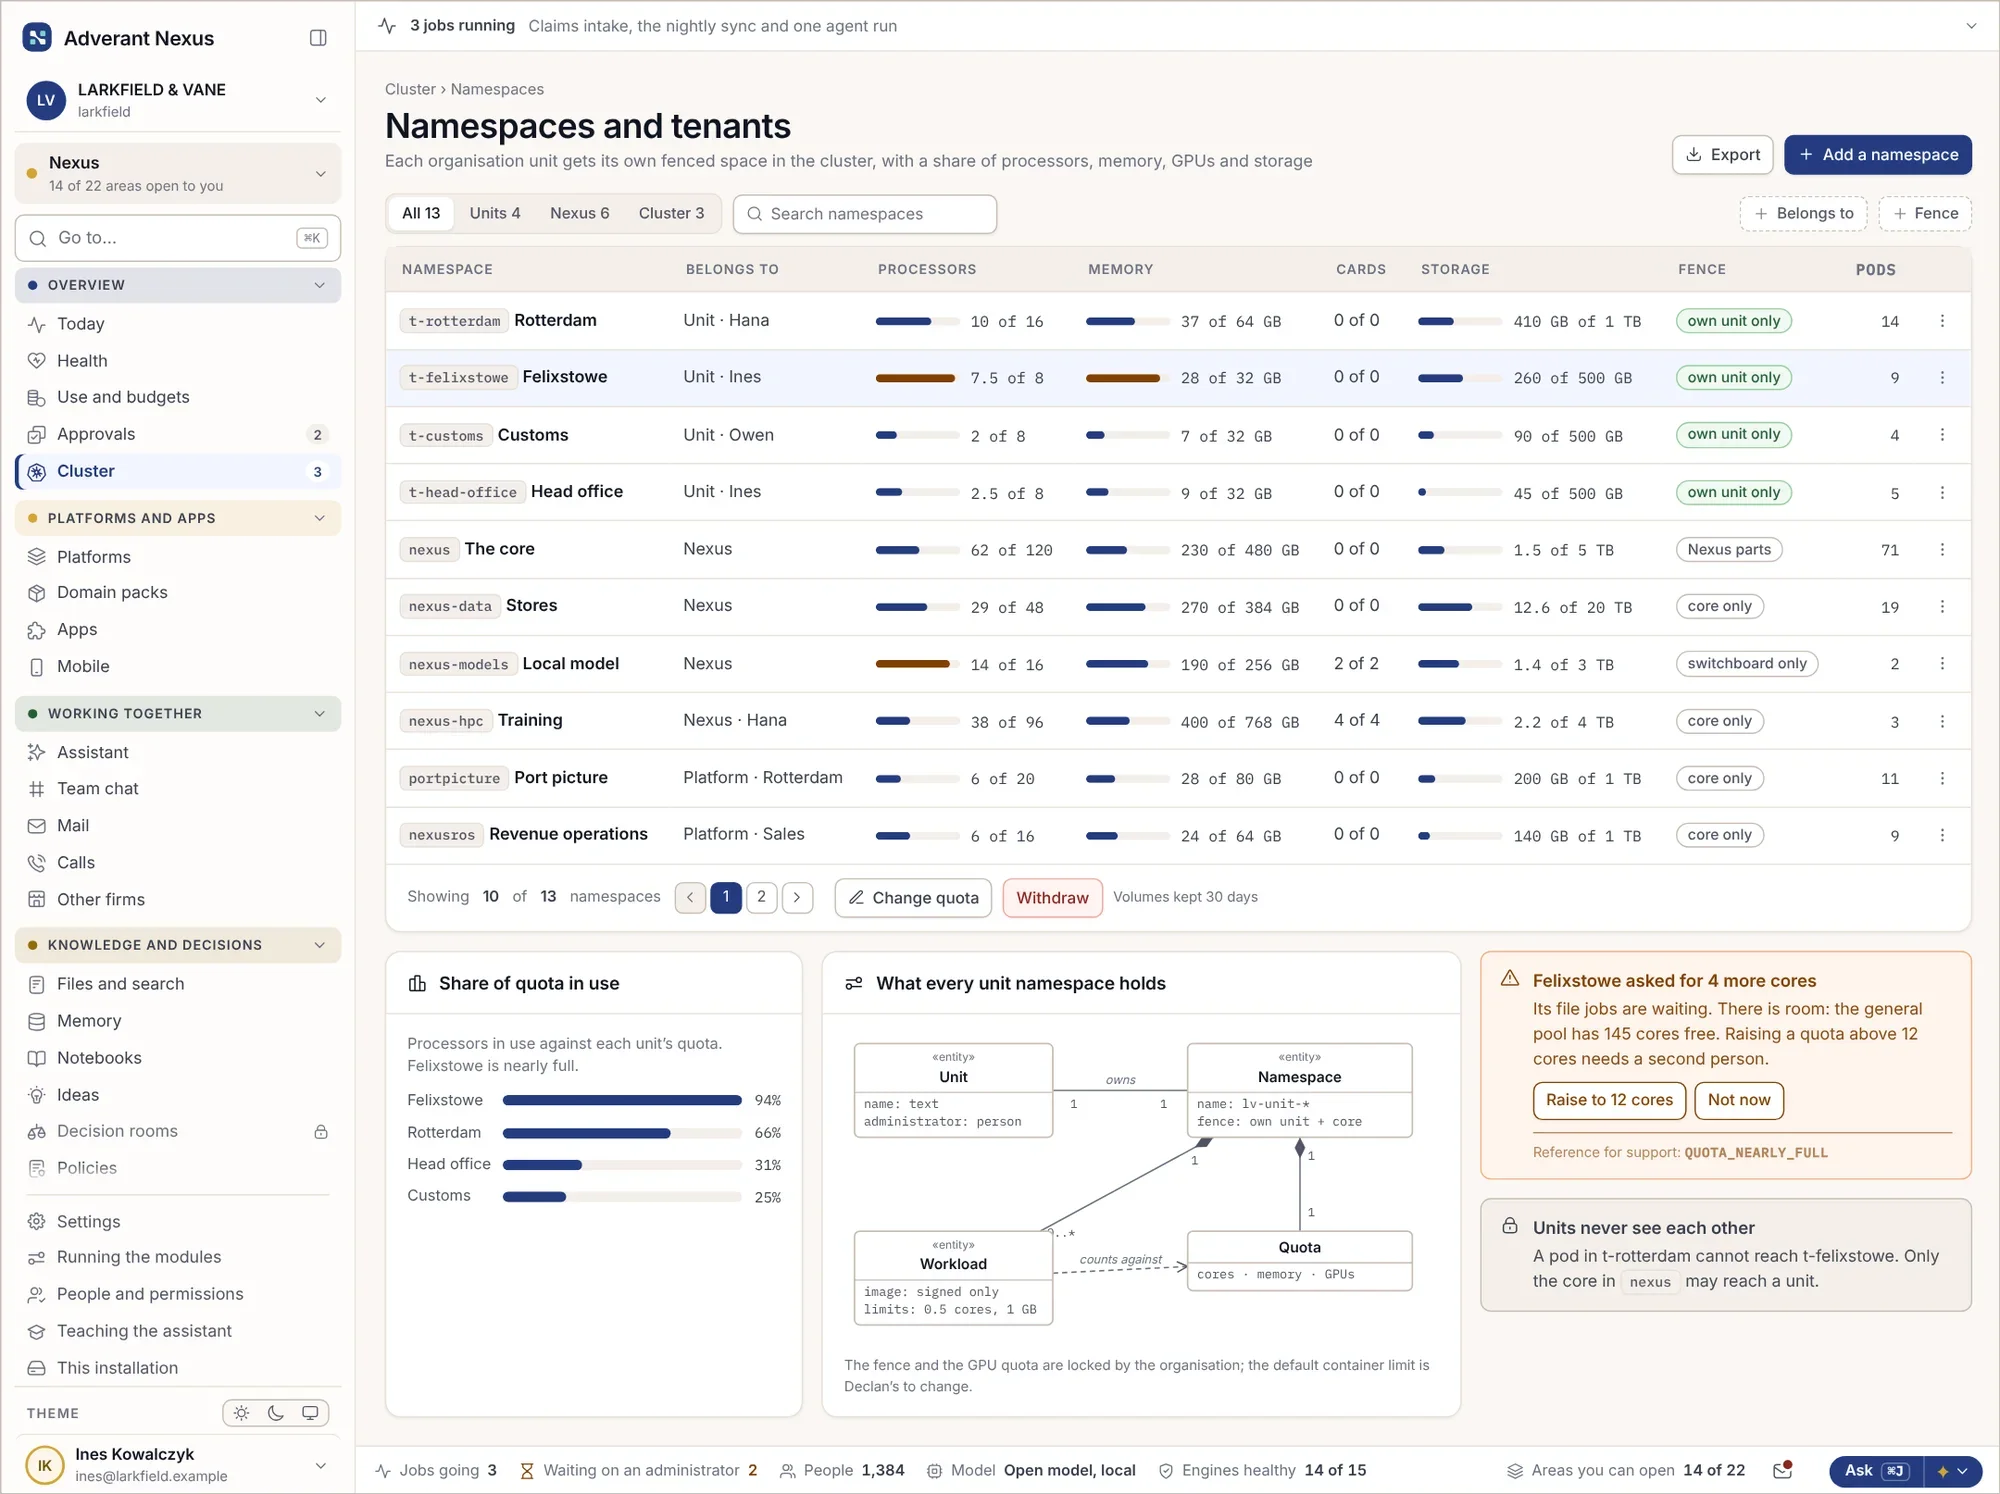Image resolution: width=2000 pixels, height=1494 pixels.
Task: Switch to light theme
Action: 242,1413
